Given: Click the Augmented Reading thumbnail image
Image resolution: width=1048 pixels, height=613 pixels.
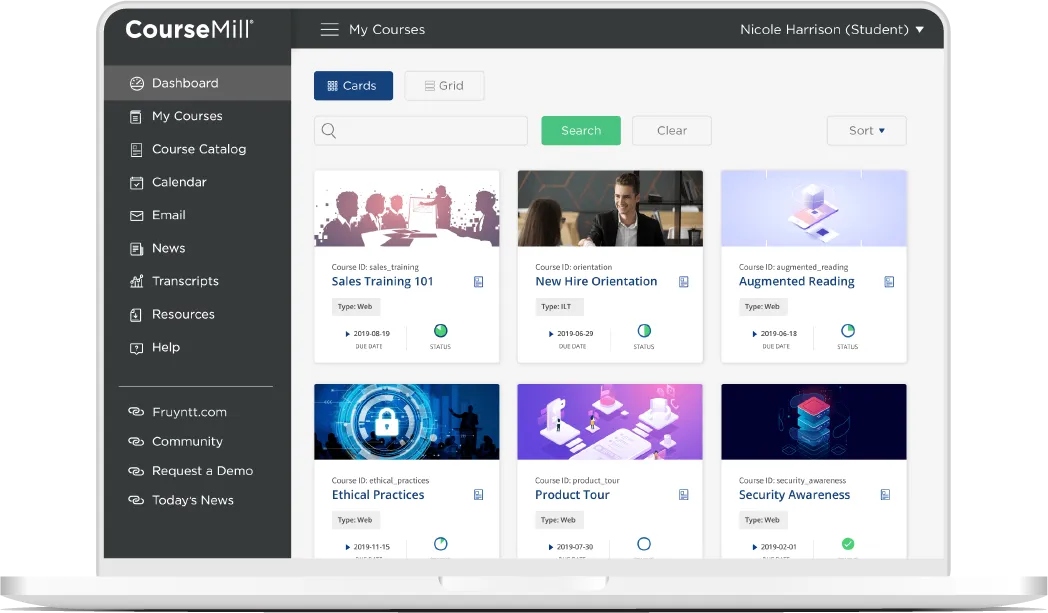Looking at the screenshot, I should click(814, 209).
